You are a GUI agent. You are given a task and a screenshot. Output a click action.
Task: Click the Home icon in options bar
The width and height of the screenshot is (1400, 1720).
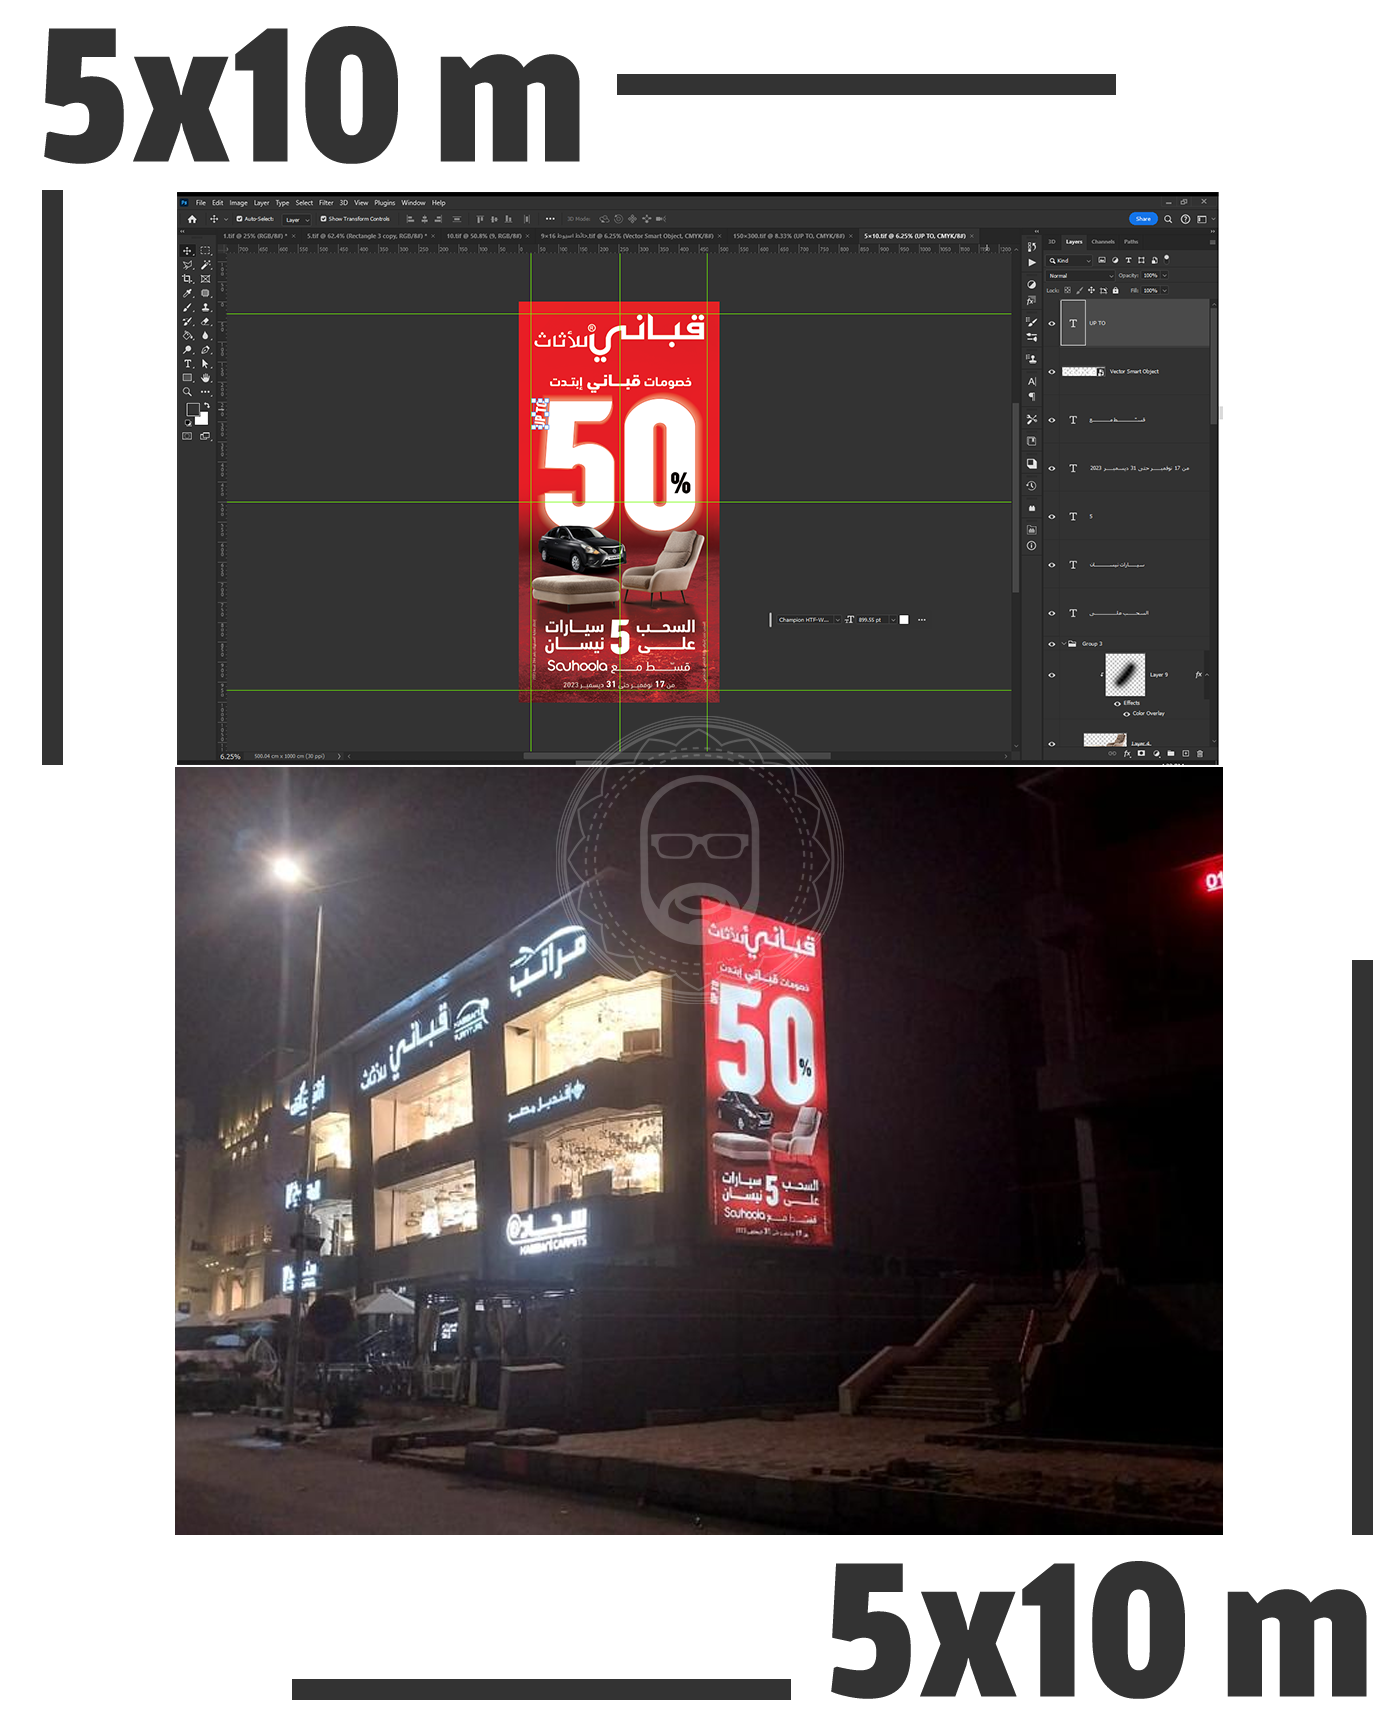pyautogui.click(x=192, y=219)
